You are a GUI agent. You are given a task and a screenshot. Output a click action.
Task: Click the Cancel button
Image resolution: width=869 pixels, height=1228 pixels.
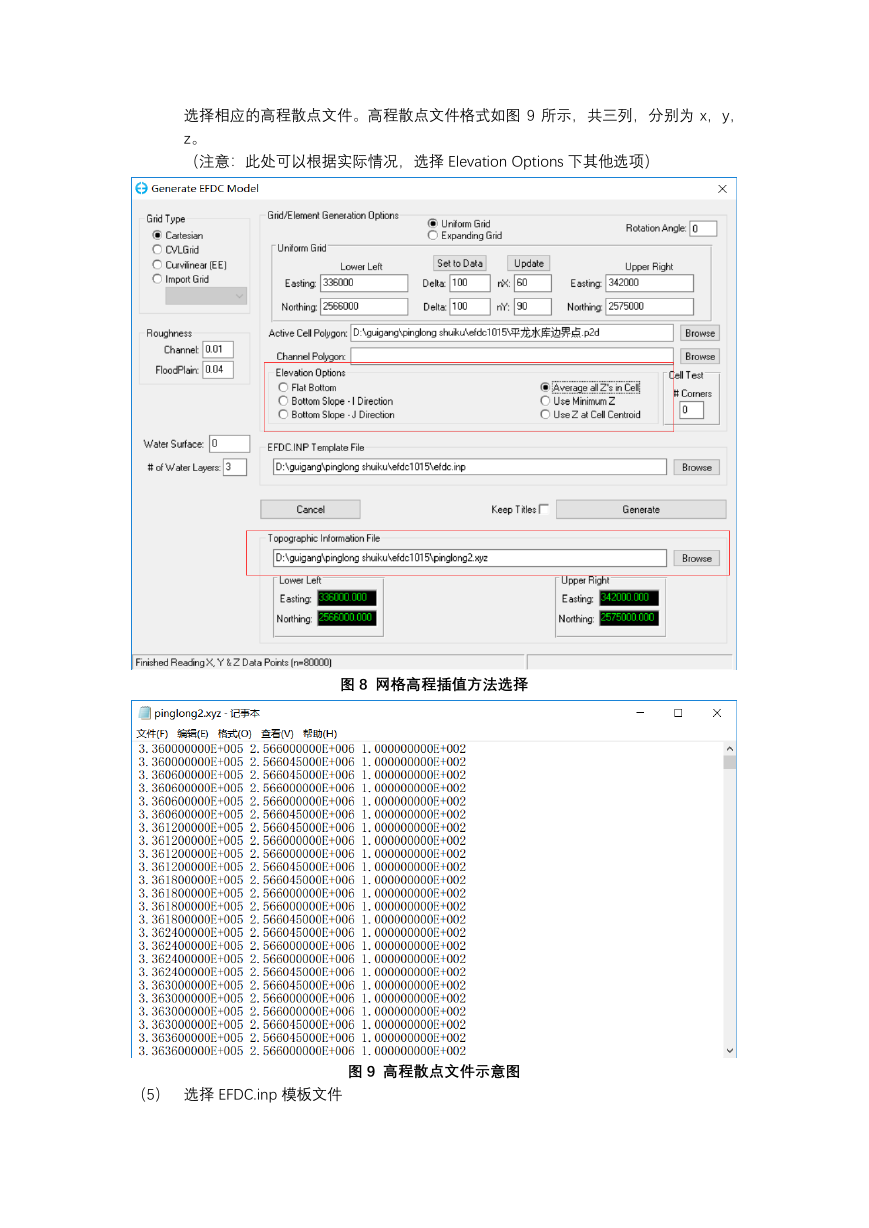click(x=311, y=509)
